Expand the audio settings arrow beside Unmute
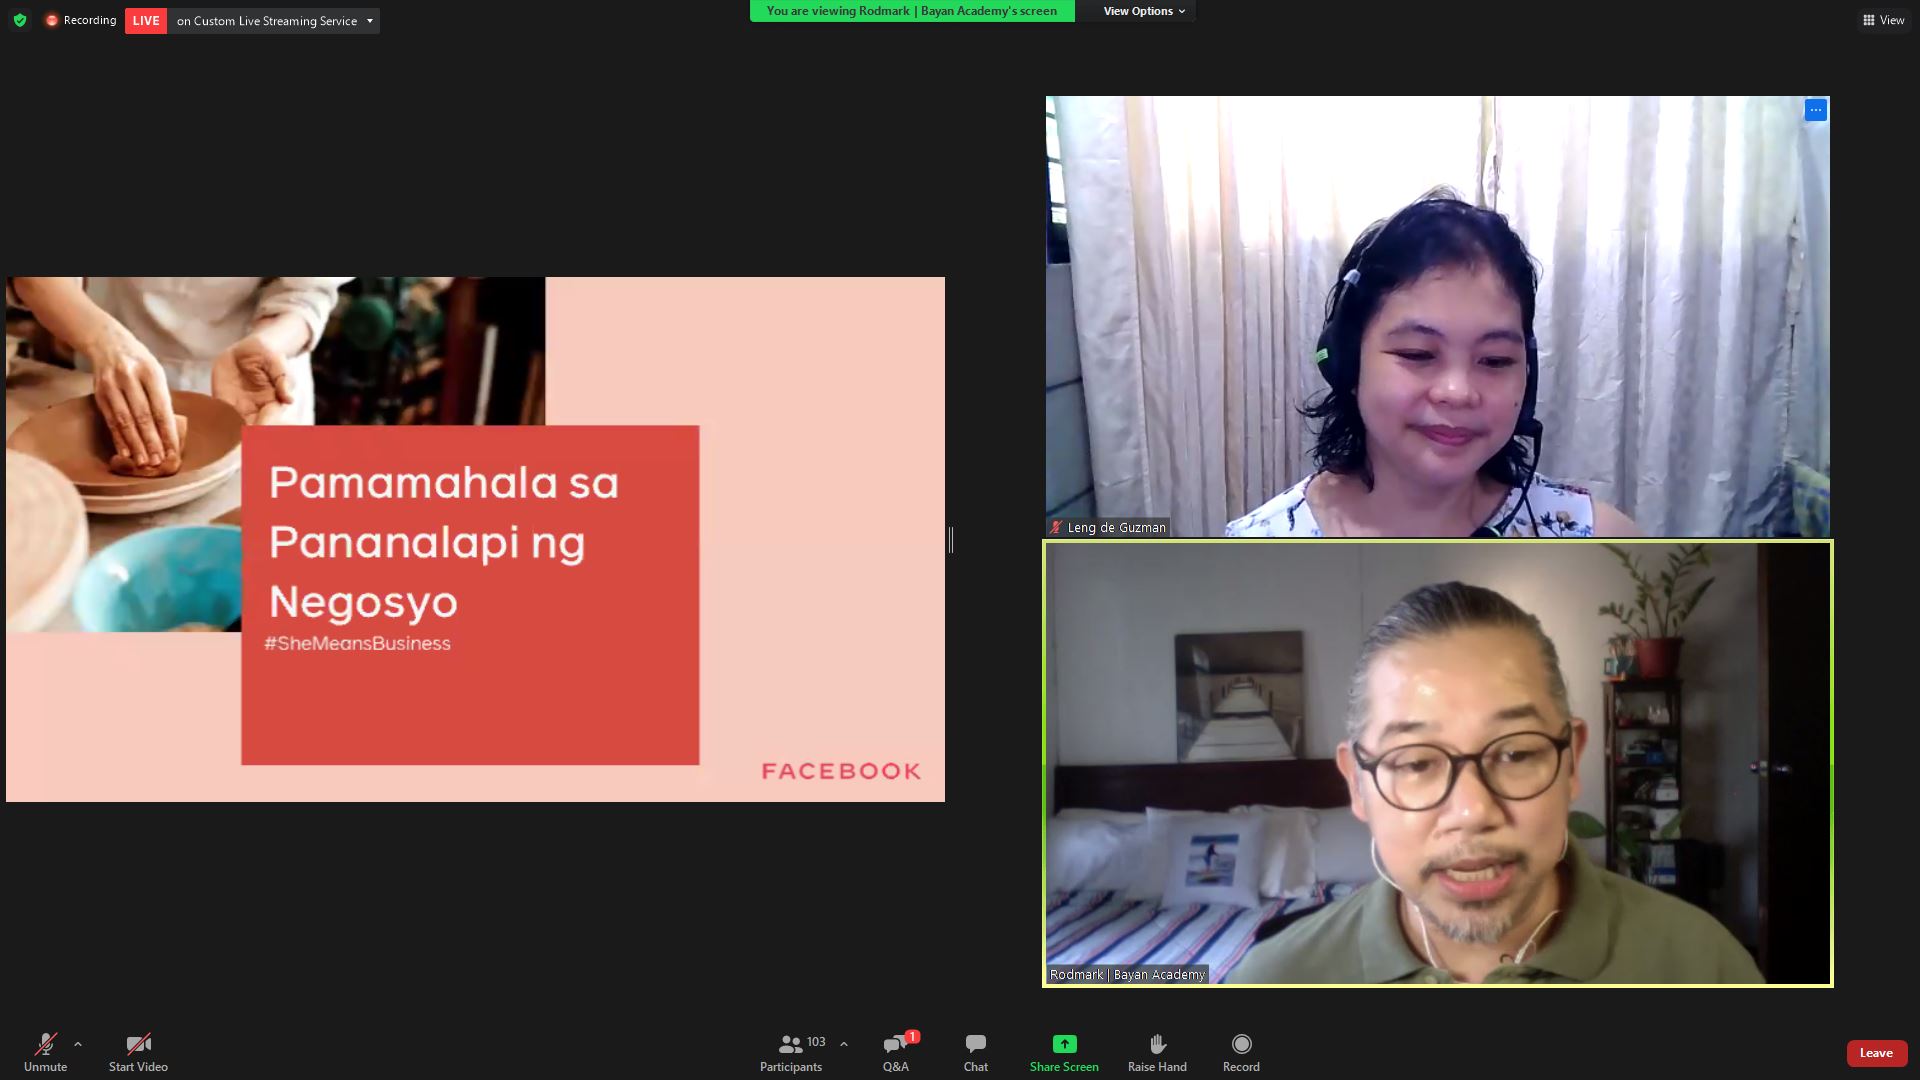 click(x=78, y=1044)
